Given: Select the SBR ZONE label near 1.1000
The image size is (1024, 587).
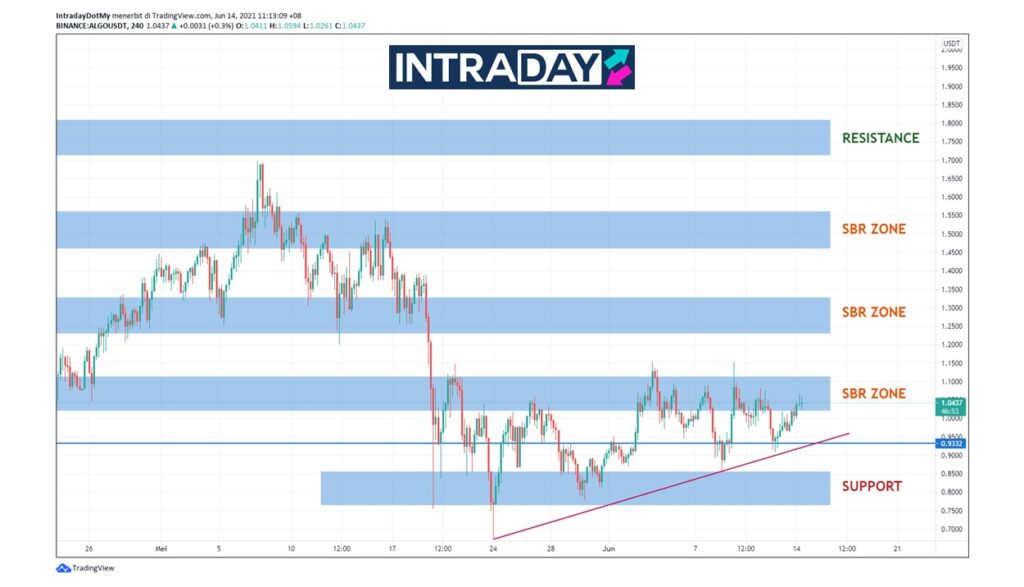Looking at the screenshot, I should tap(873, 394).
